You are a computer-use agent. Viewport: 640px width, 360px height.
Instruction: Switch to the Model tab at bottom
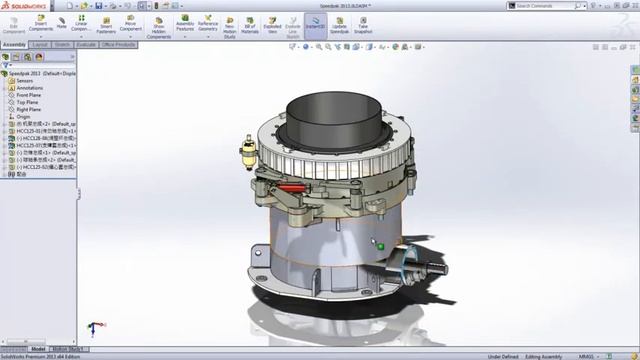click(38, 349)
